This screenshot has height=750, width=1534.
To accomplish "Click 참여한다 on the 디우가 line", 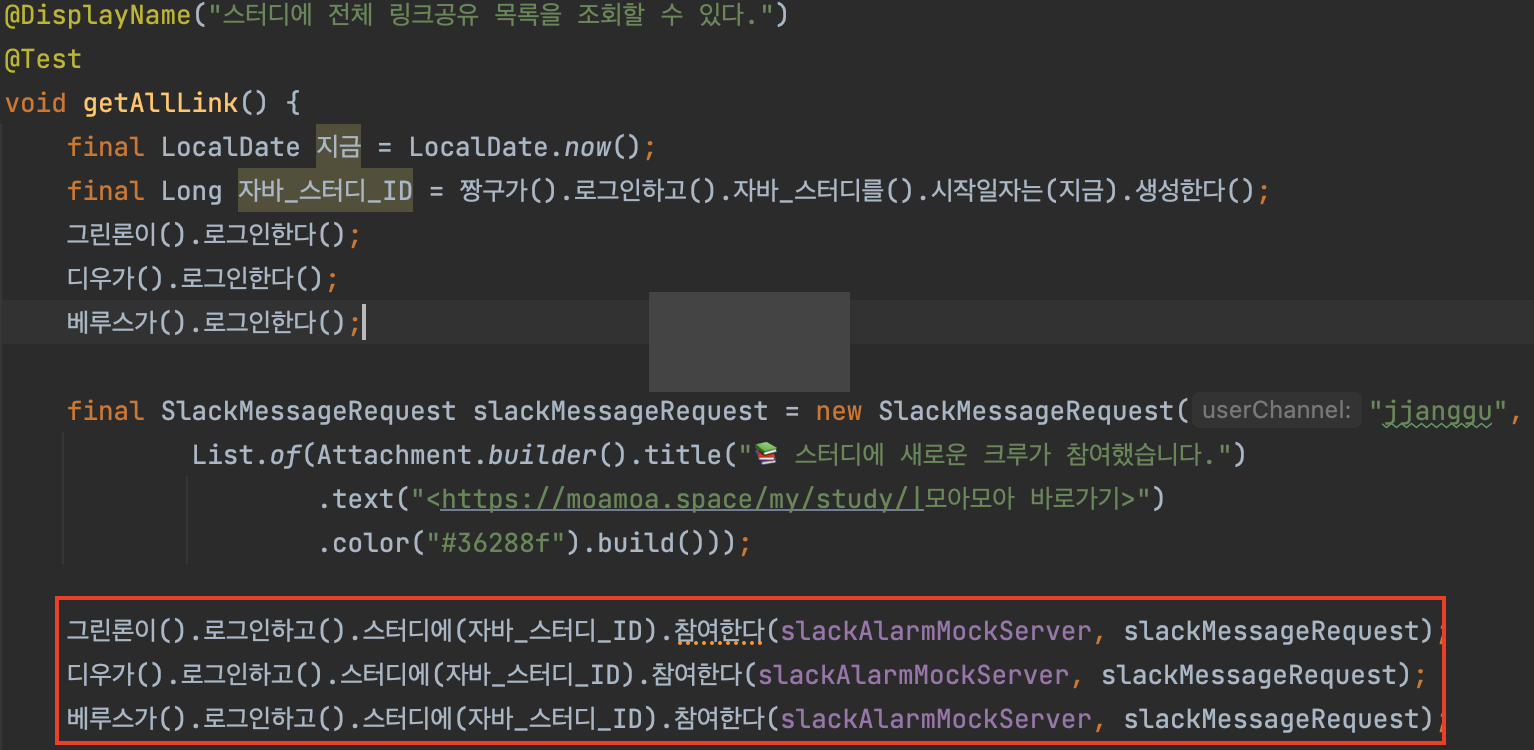I will pyautogui.click(x=697, y=674).
